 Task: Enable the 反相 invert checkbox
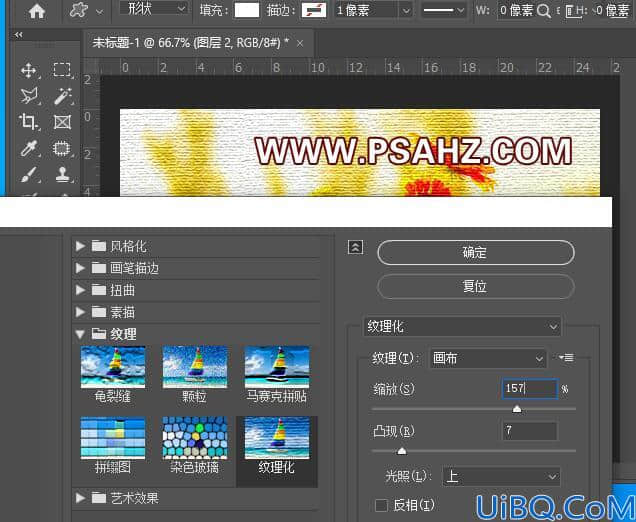[381, 506]
